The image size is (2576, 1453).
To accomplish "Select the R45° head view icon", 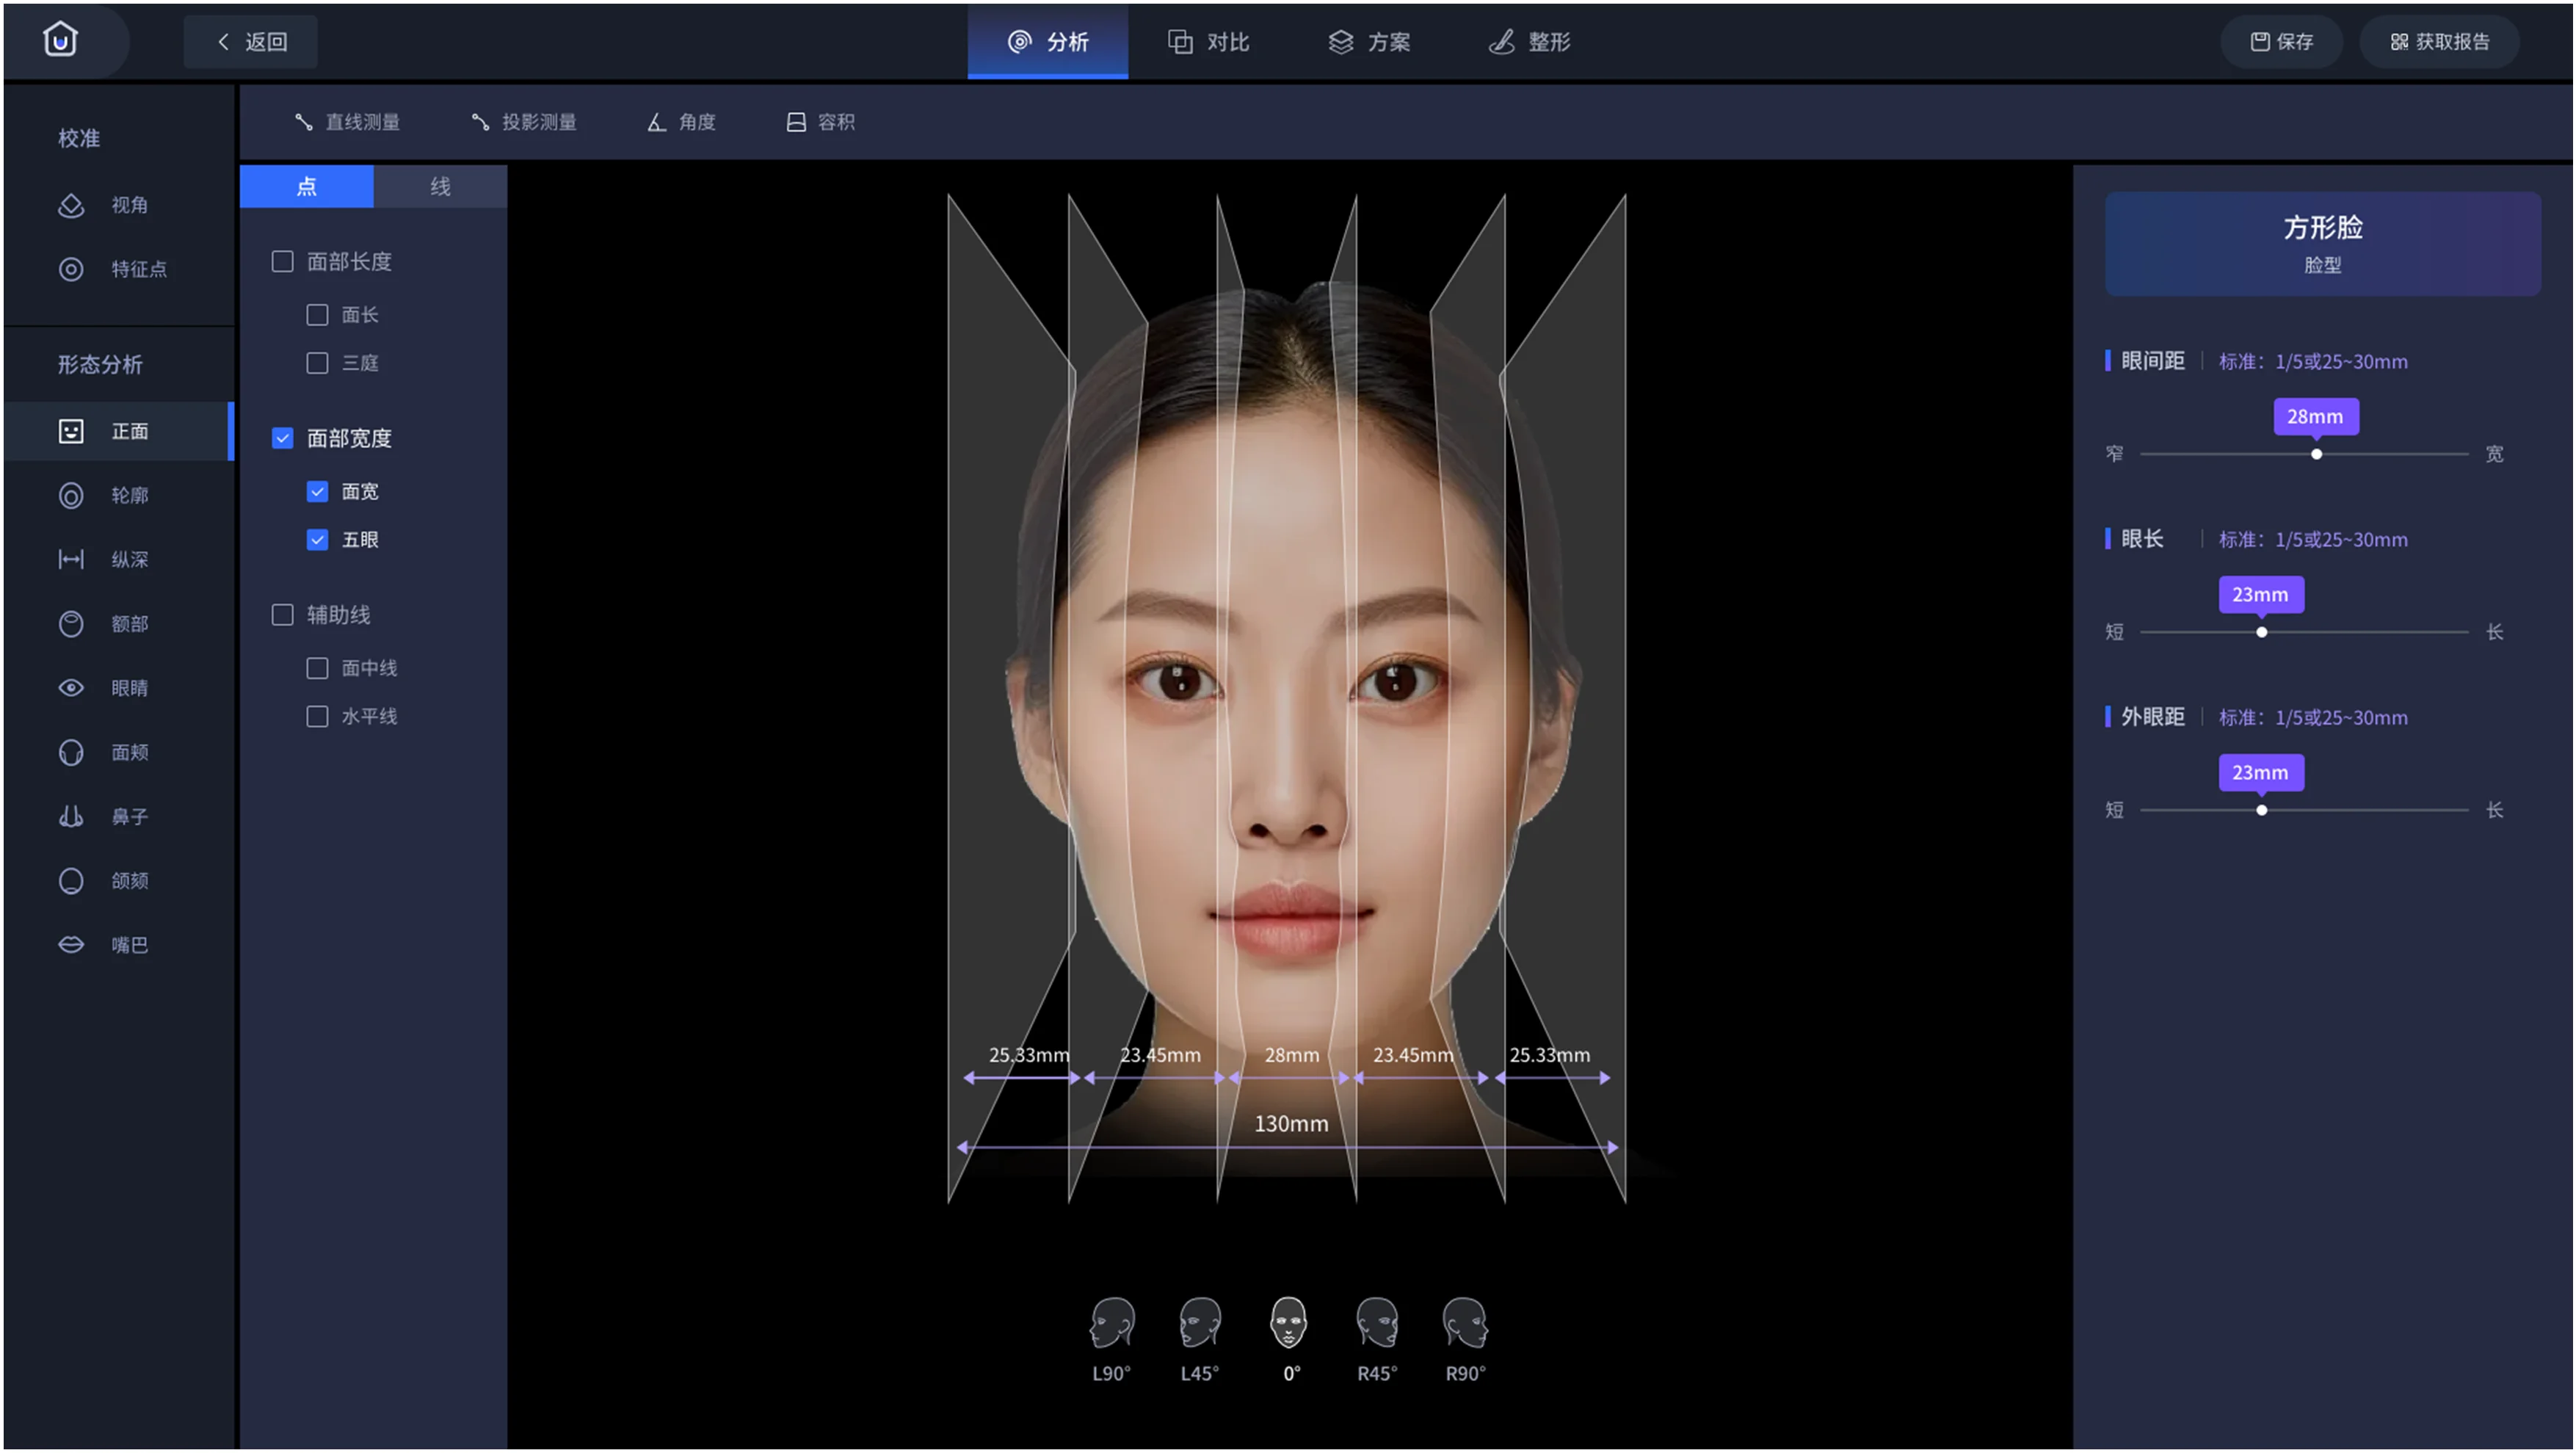I will pyautogui.click(x=1377, y=1324).
